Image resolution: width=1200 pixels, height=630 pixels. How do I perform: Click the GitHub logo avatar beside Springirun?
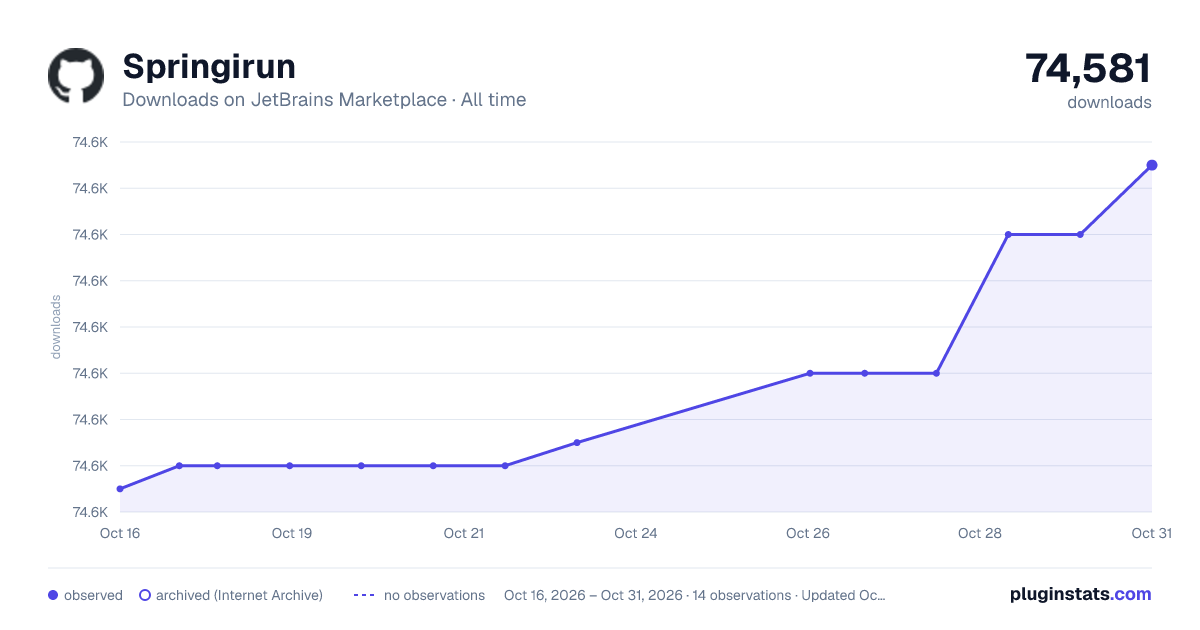coord(76,76)
